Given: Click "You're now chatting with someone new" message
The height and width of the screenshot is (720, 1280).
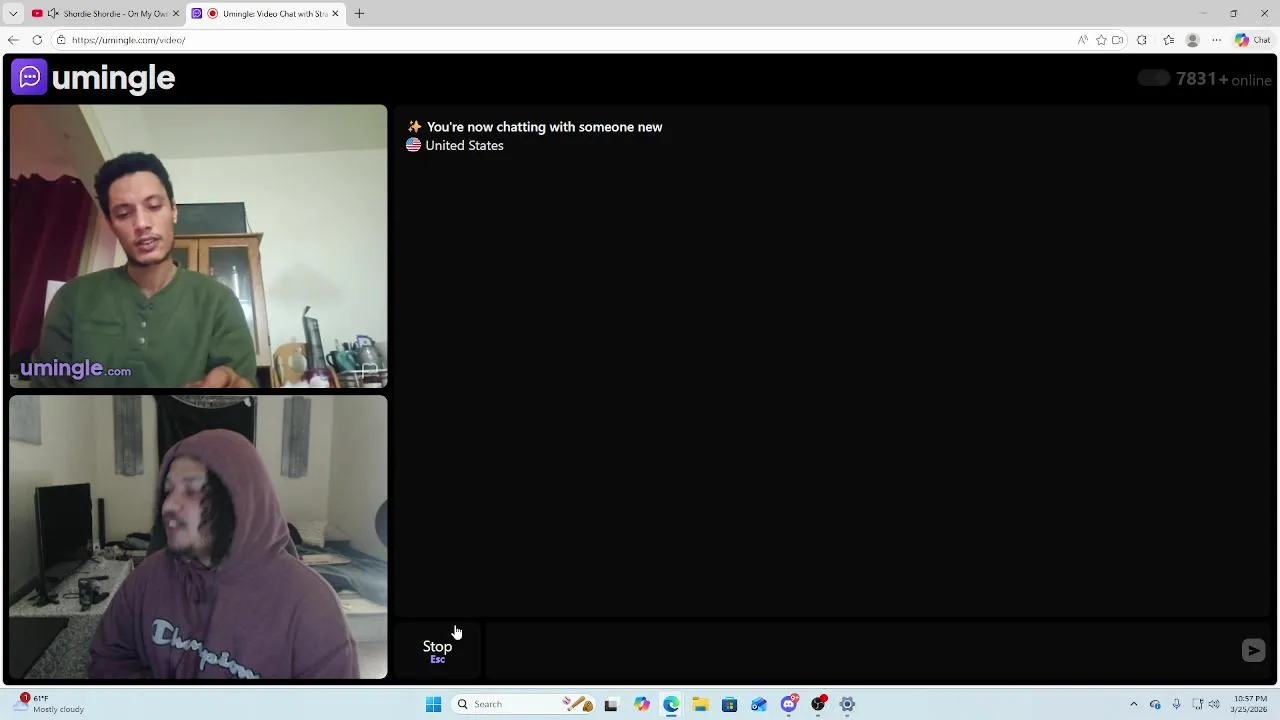Looking at the screenshot, I should [544, 127].
